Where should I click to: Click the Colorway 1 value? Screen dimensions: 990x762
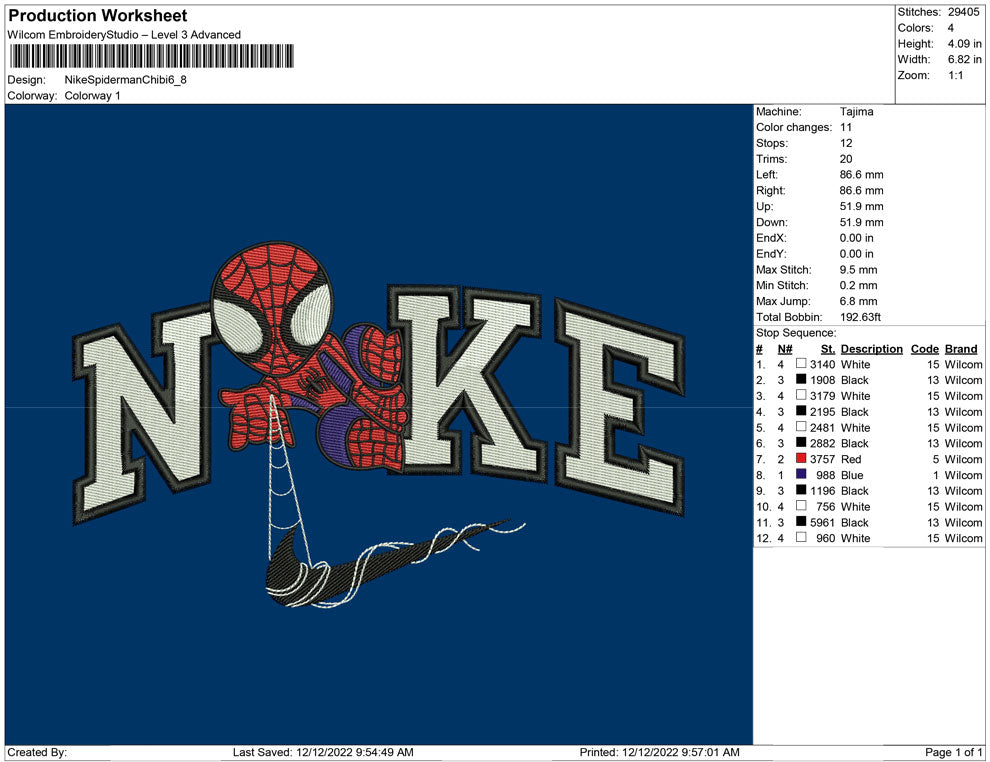click(92, 95)
